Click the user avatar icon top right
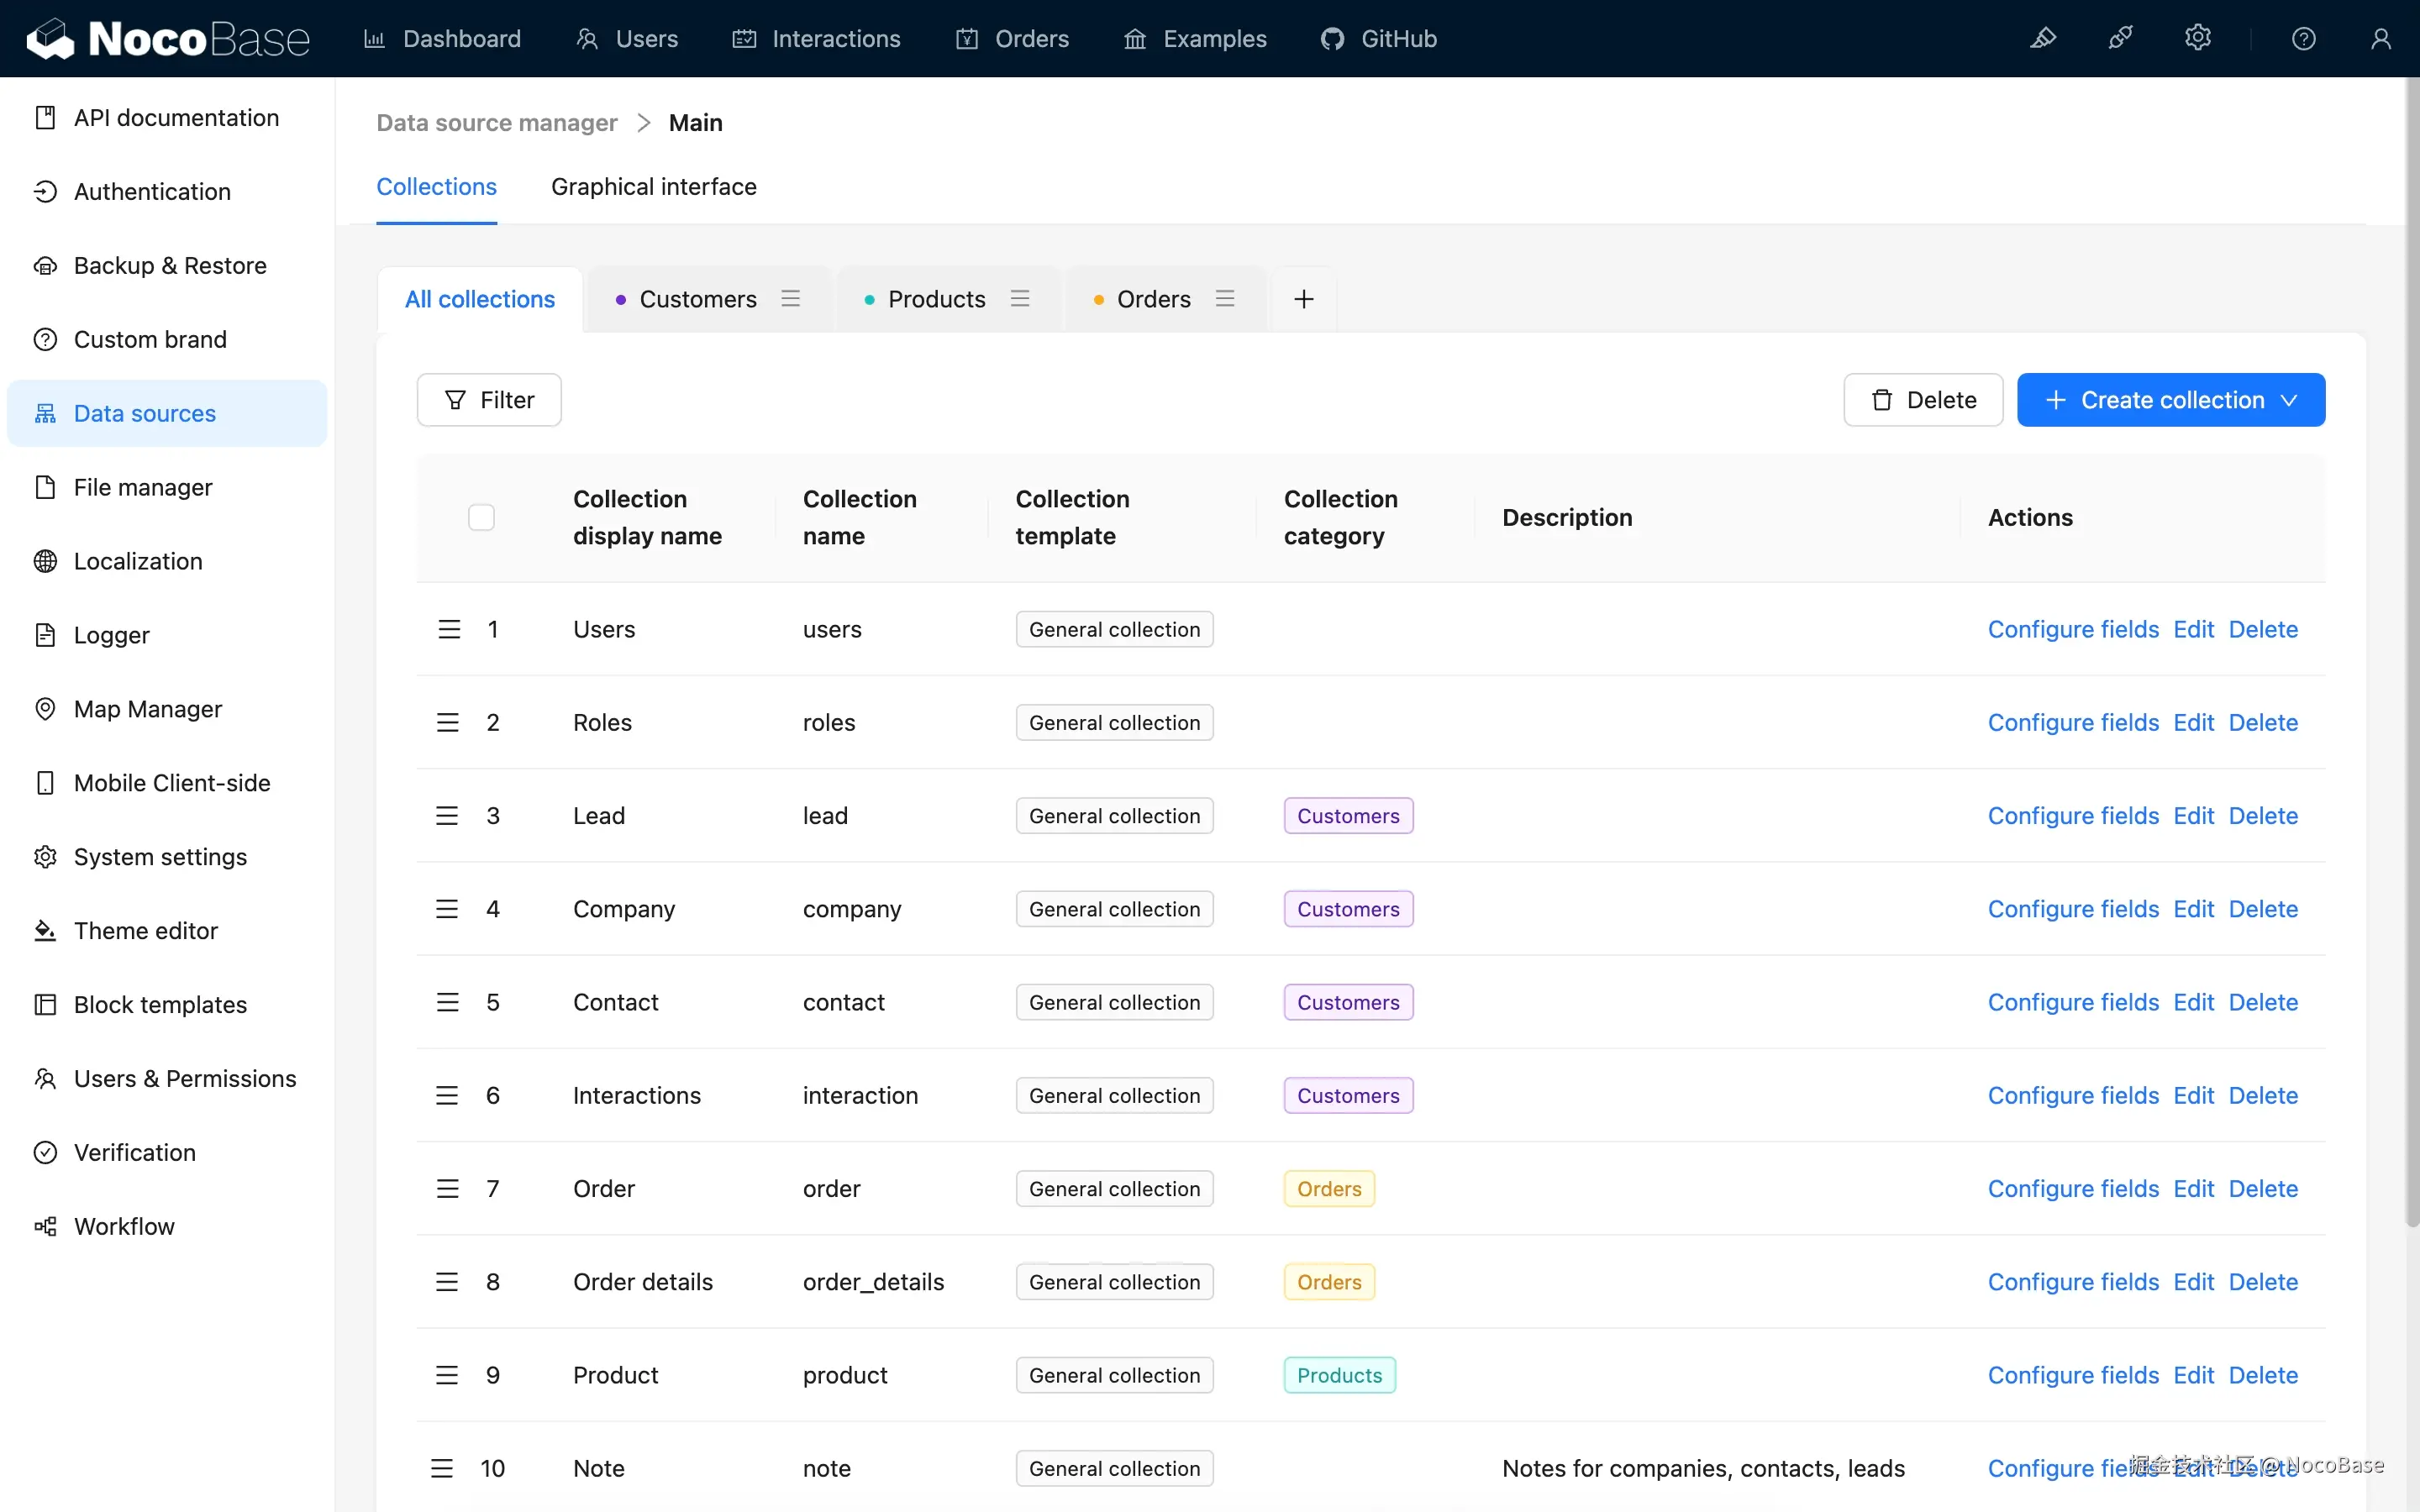Image resolution: width=2420 pixels, height=1512 pixels. pyautogui.click(x=2381, y=38)
